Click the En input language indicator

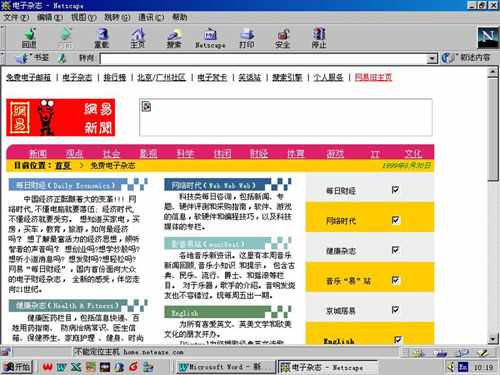pos(463,367)
